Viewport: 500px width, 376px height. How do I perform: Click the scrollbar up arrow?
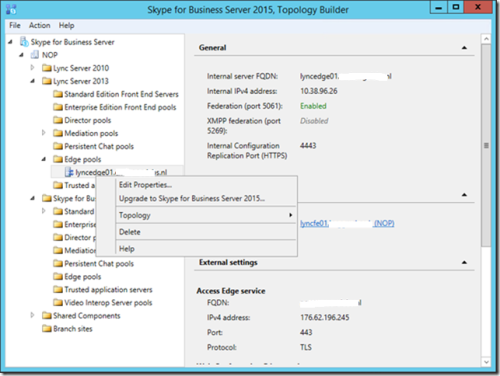click(x=486, y=39)
